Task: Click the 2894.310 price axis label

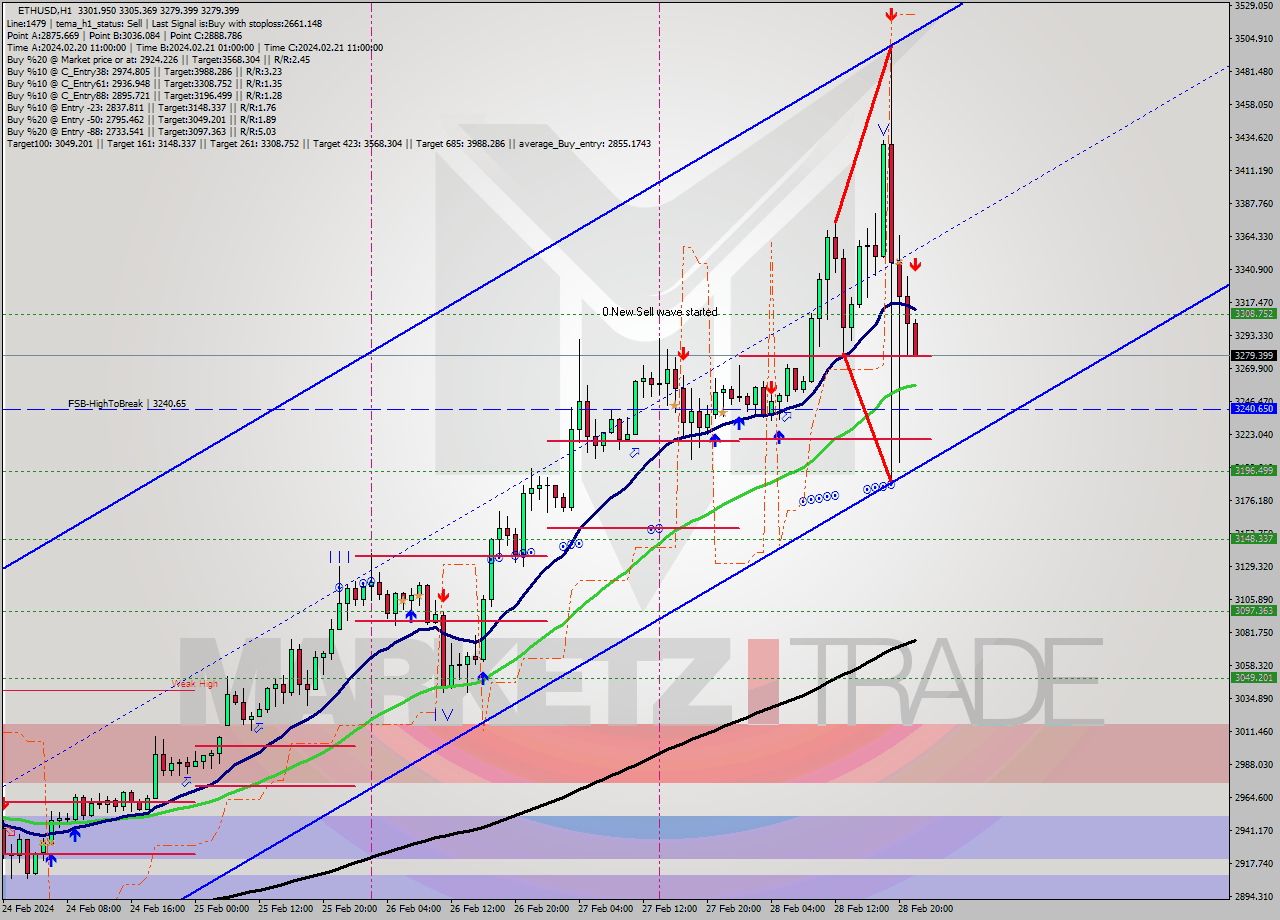Action: pos(1253,897)
